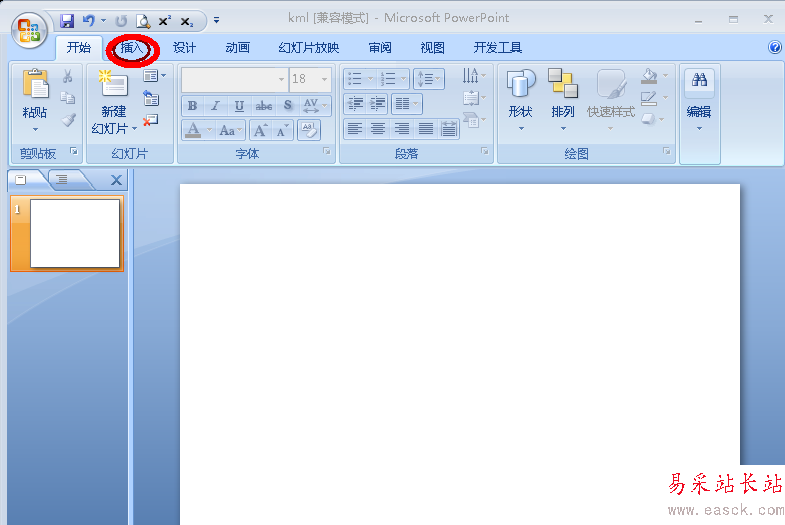Open print preview in quick access

click(143, 21)
